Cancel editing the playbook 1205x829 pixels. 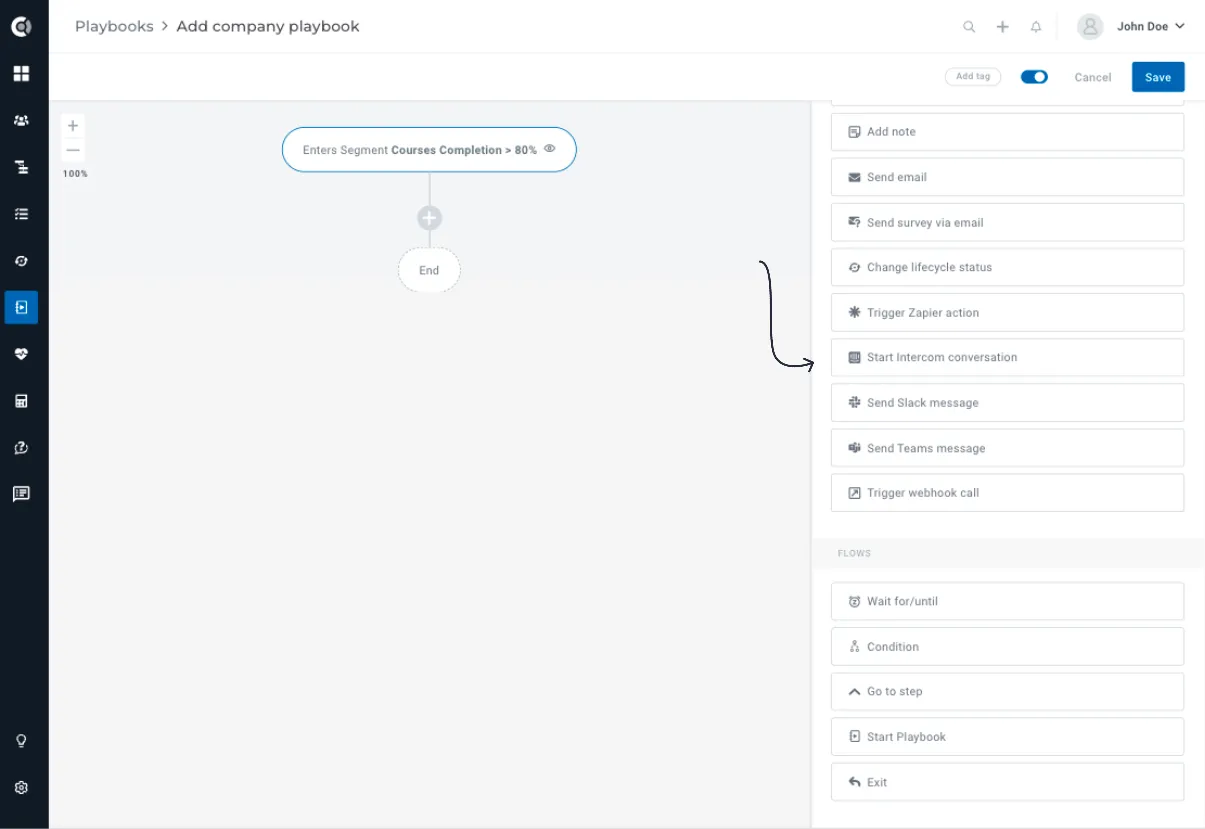tap(1093, 77)
